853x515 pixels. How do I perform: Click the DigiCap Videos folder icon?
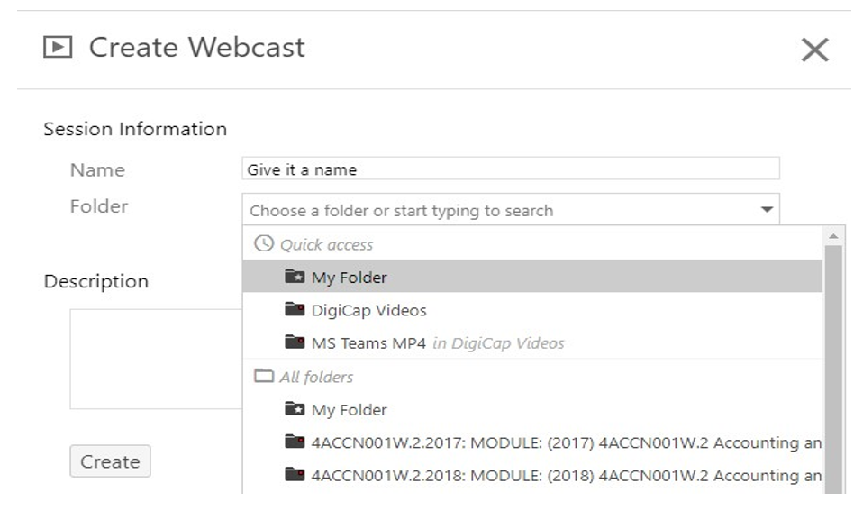295,309
